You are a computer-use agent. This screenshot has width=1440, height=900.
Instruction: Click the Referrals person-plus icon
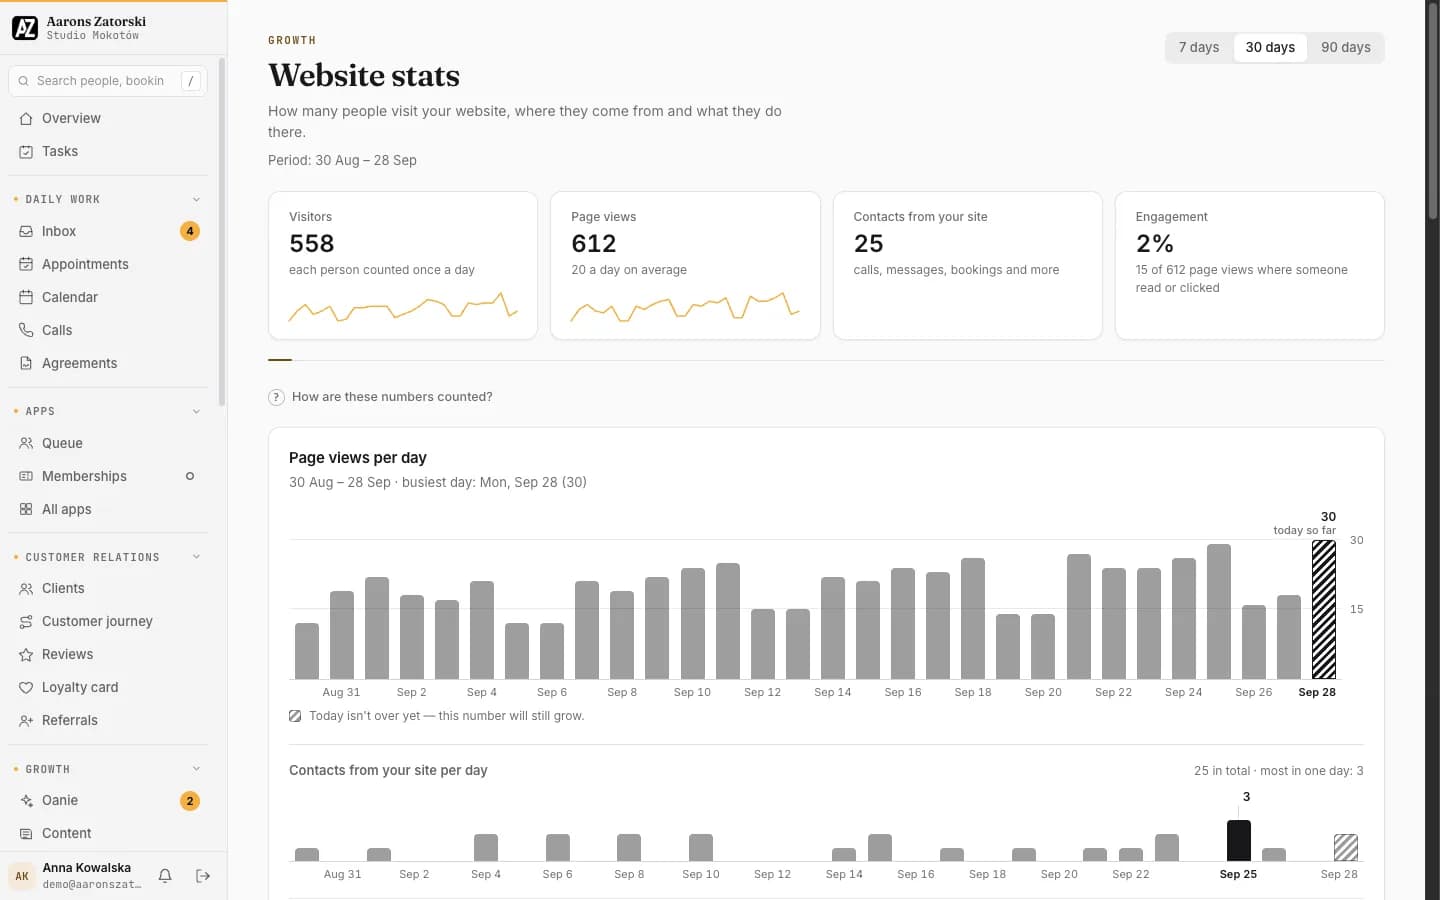26,720
